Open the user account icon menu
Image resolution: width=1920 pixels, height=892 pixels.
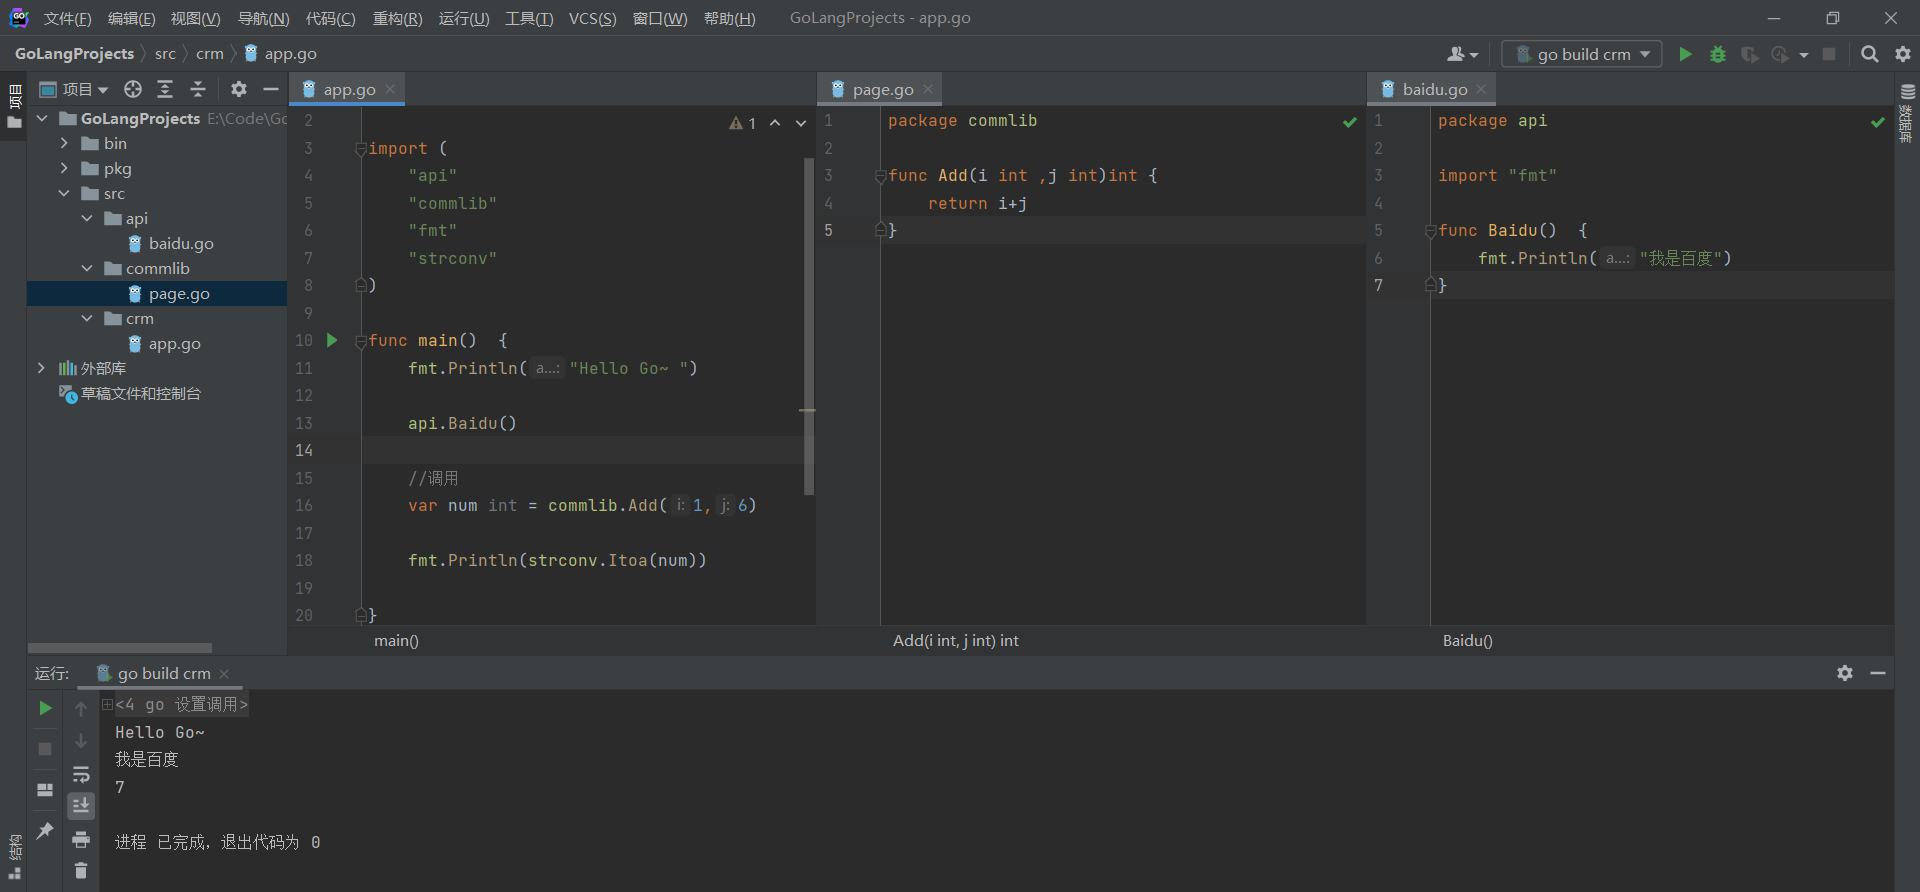(x=1462, y=54)
